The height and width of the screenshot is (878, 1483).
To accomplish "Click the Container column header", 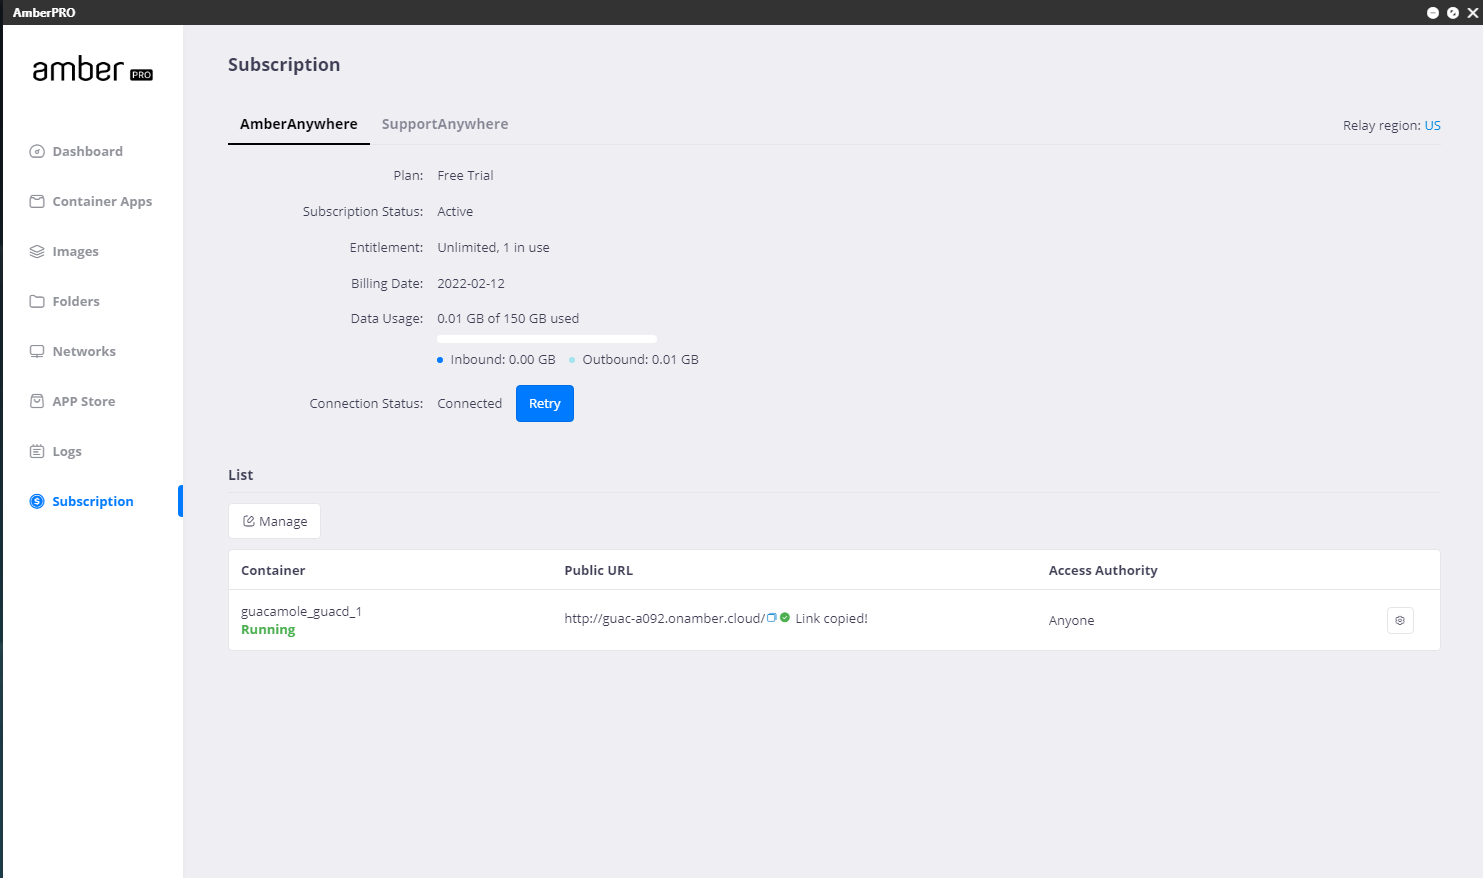I will click(273, 570).
